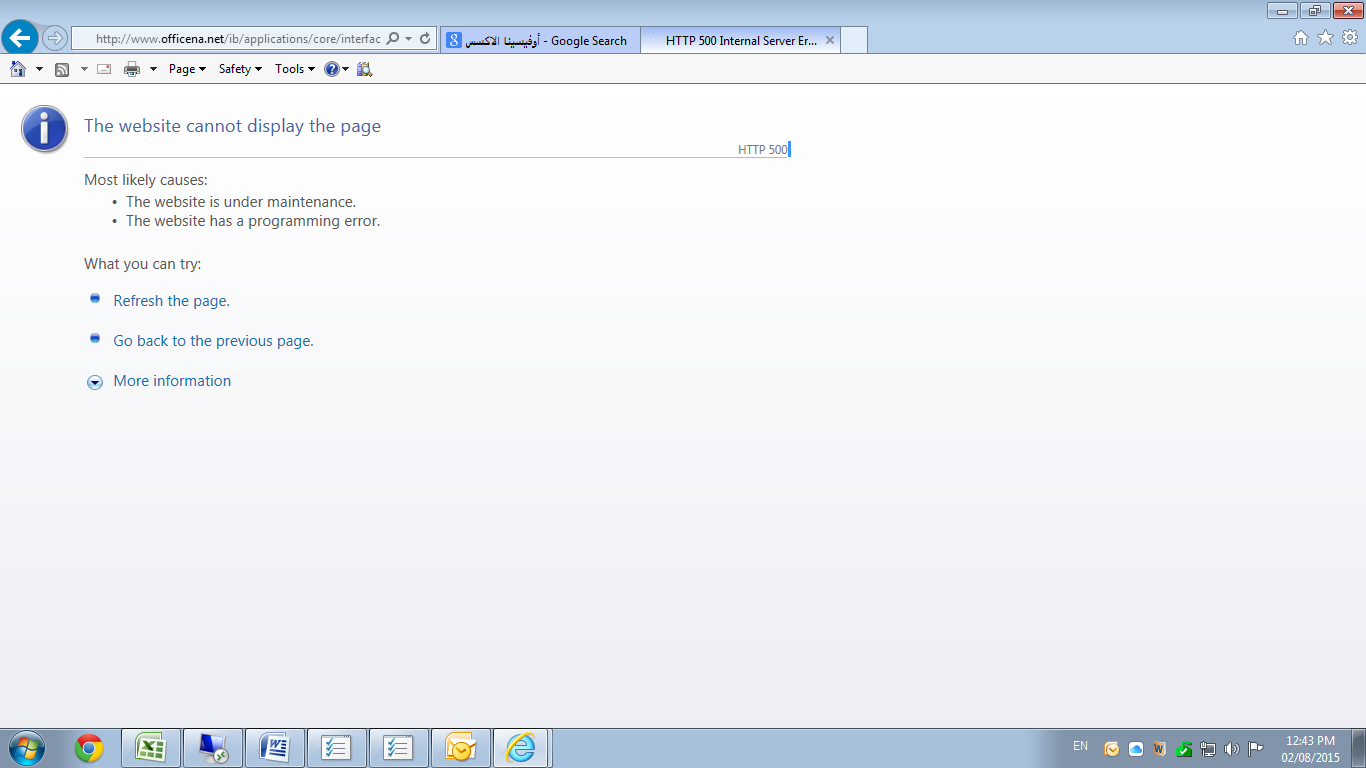Click the Refresh icon in address bar
Image resolution: width=1366 pixels, height=768 pixels.
[x=425, y=39]
